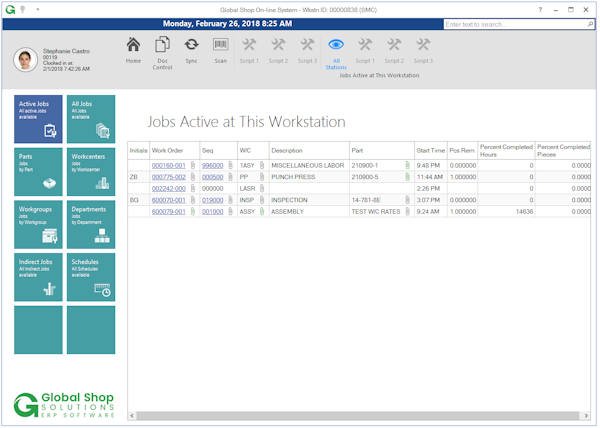
Task: Click horizontal scrollbar right arrow
Action: pyautogui.click(x=586, y=415)
